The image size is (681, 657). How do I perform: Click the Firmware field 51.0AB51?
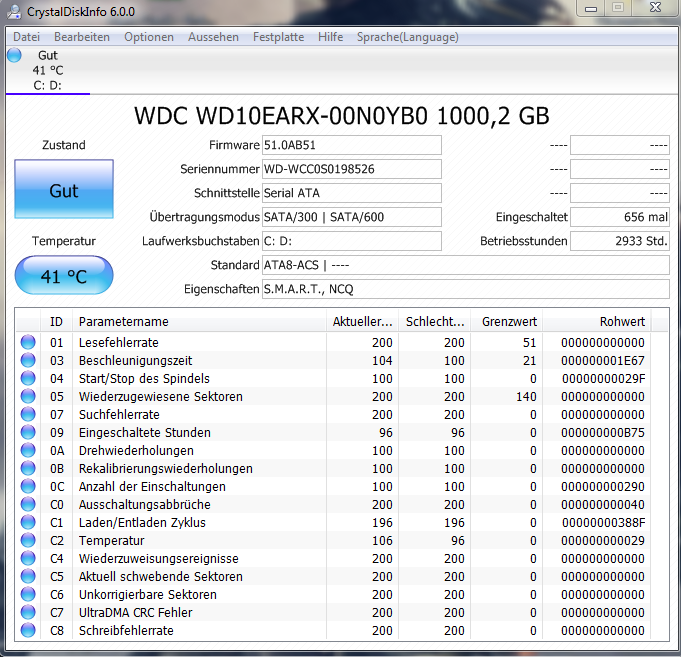[x=352, y=145]
